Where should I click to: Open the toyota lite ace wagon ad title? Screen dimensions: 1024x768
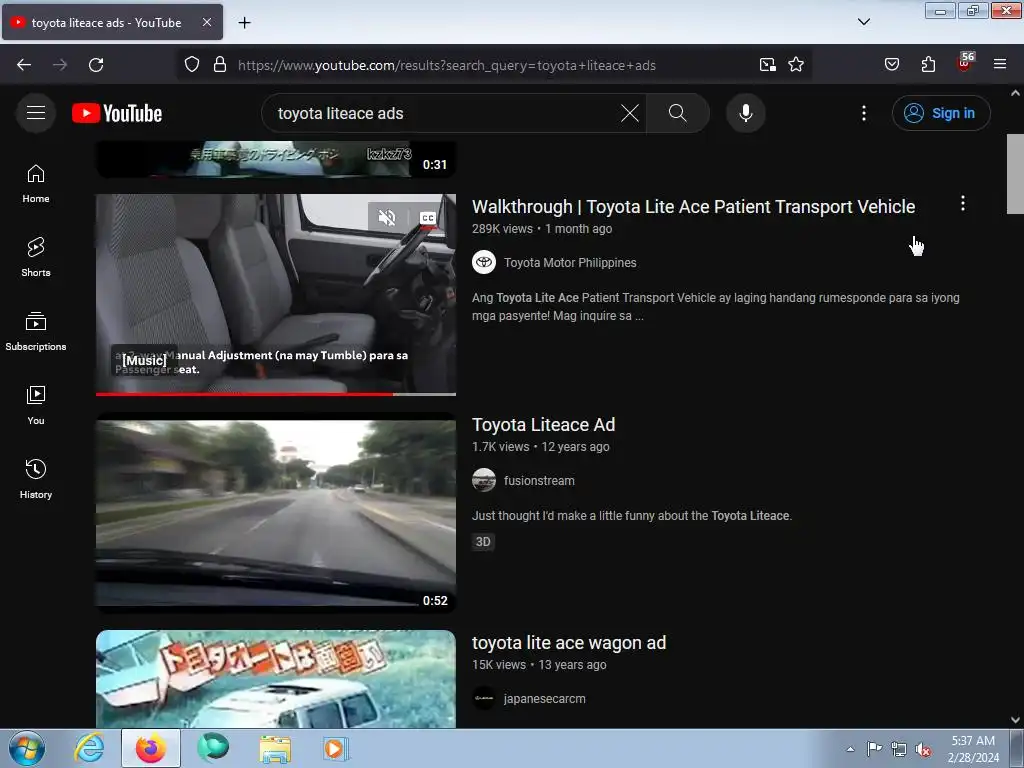[569, 643]
